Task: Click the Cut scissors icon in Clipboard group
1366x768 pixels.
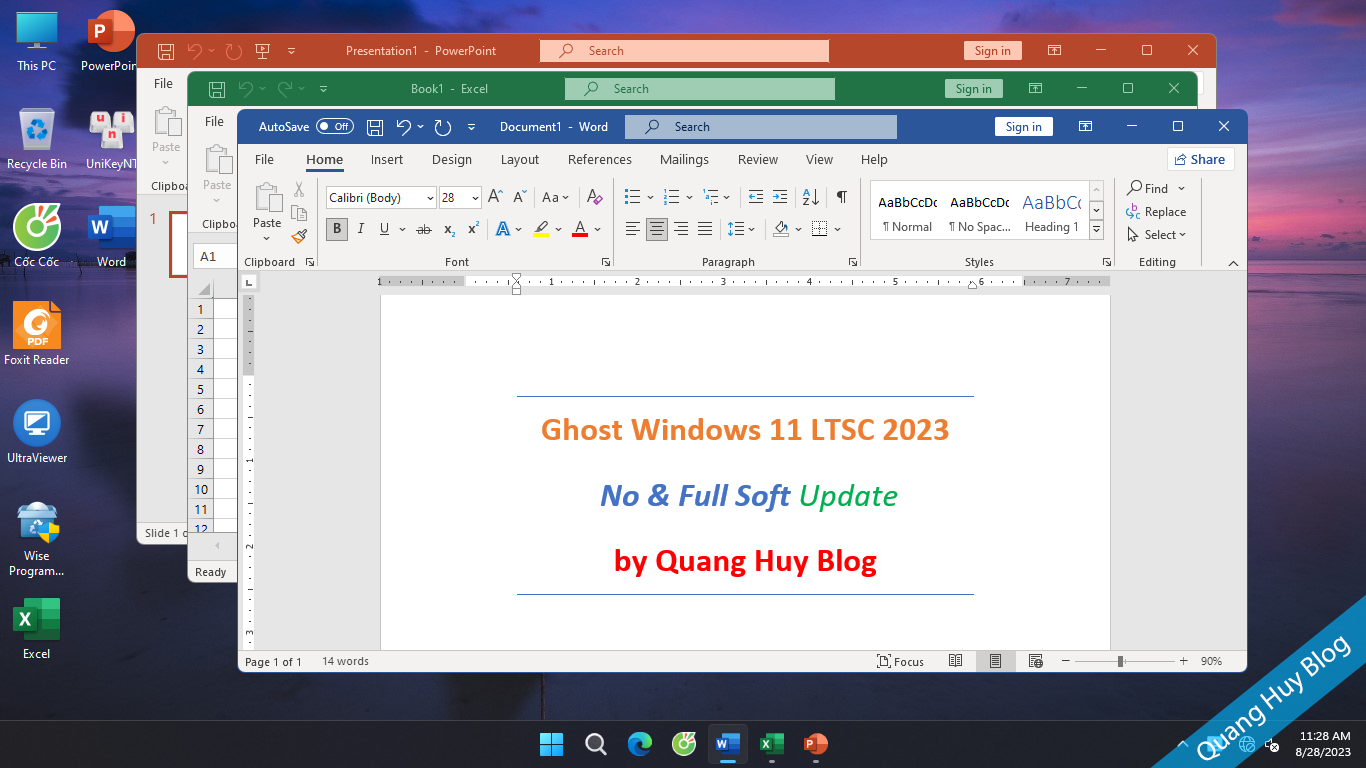Action: pos(298,190)
